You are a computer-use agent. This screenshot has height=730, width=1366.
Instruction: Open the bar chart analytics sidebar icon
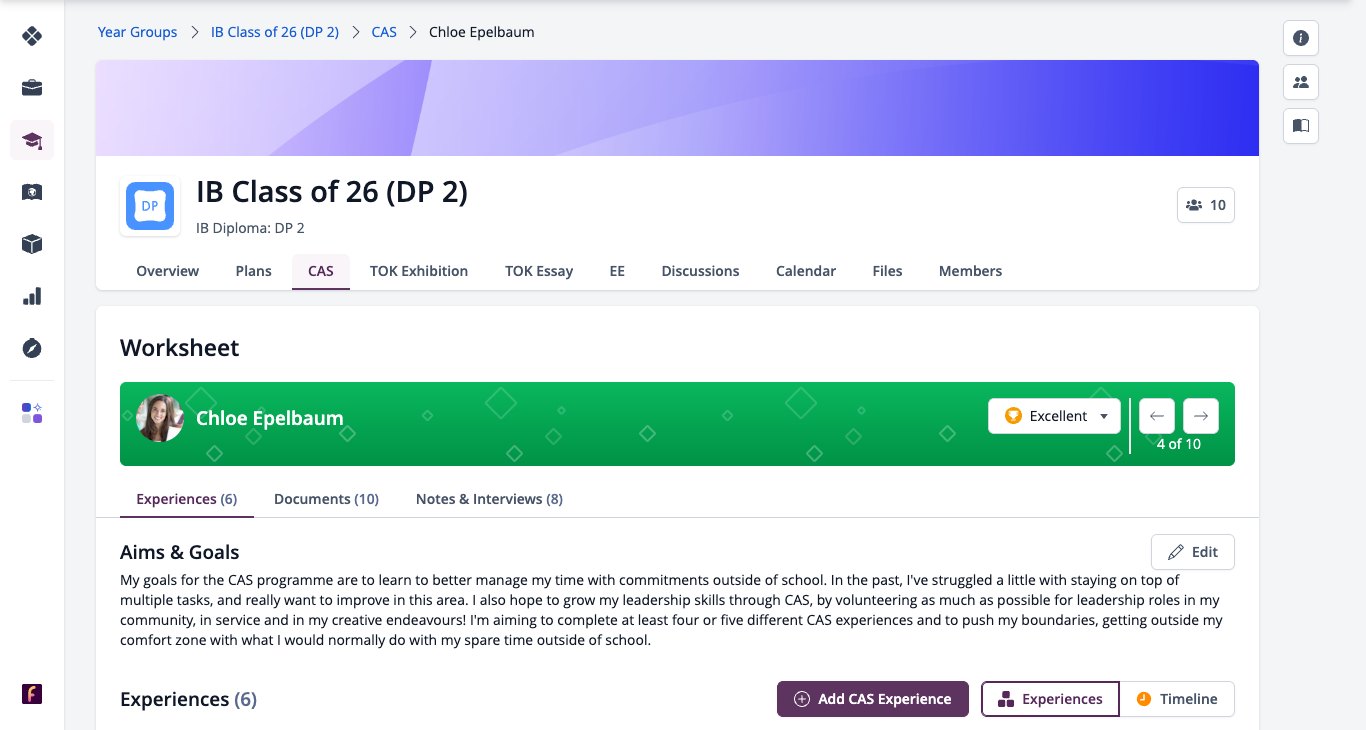(x=32, y=296)
